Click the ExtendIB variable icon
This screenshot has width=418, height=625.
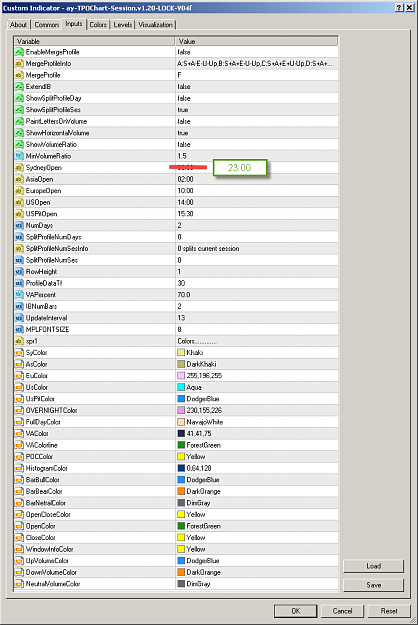click(x=19, y=86)
